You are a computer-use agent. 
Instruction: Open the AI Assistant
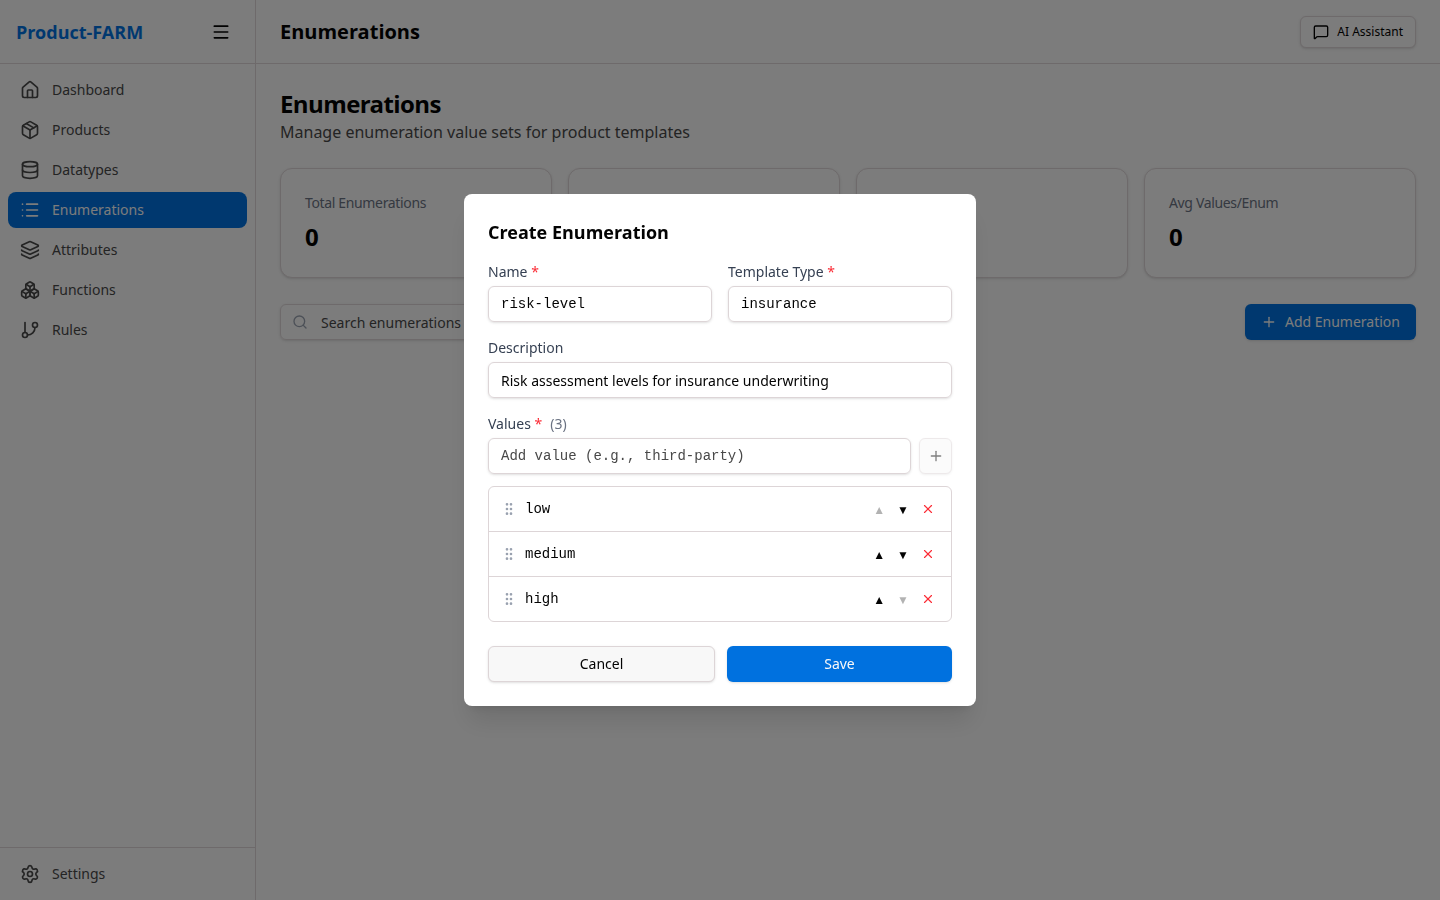[1357, 31]
